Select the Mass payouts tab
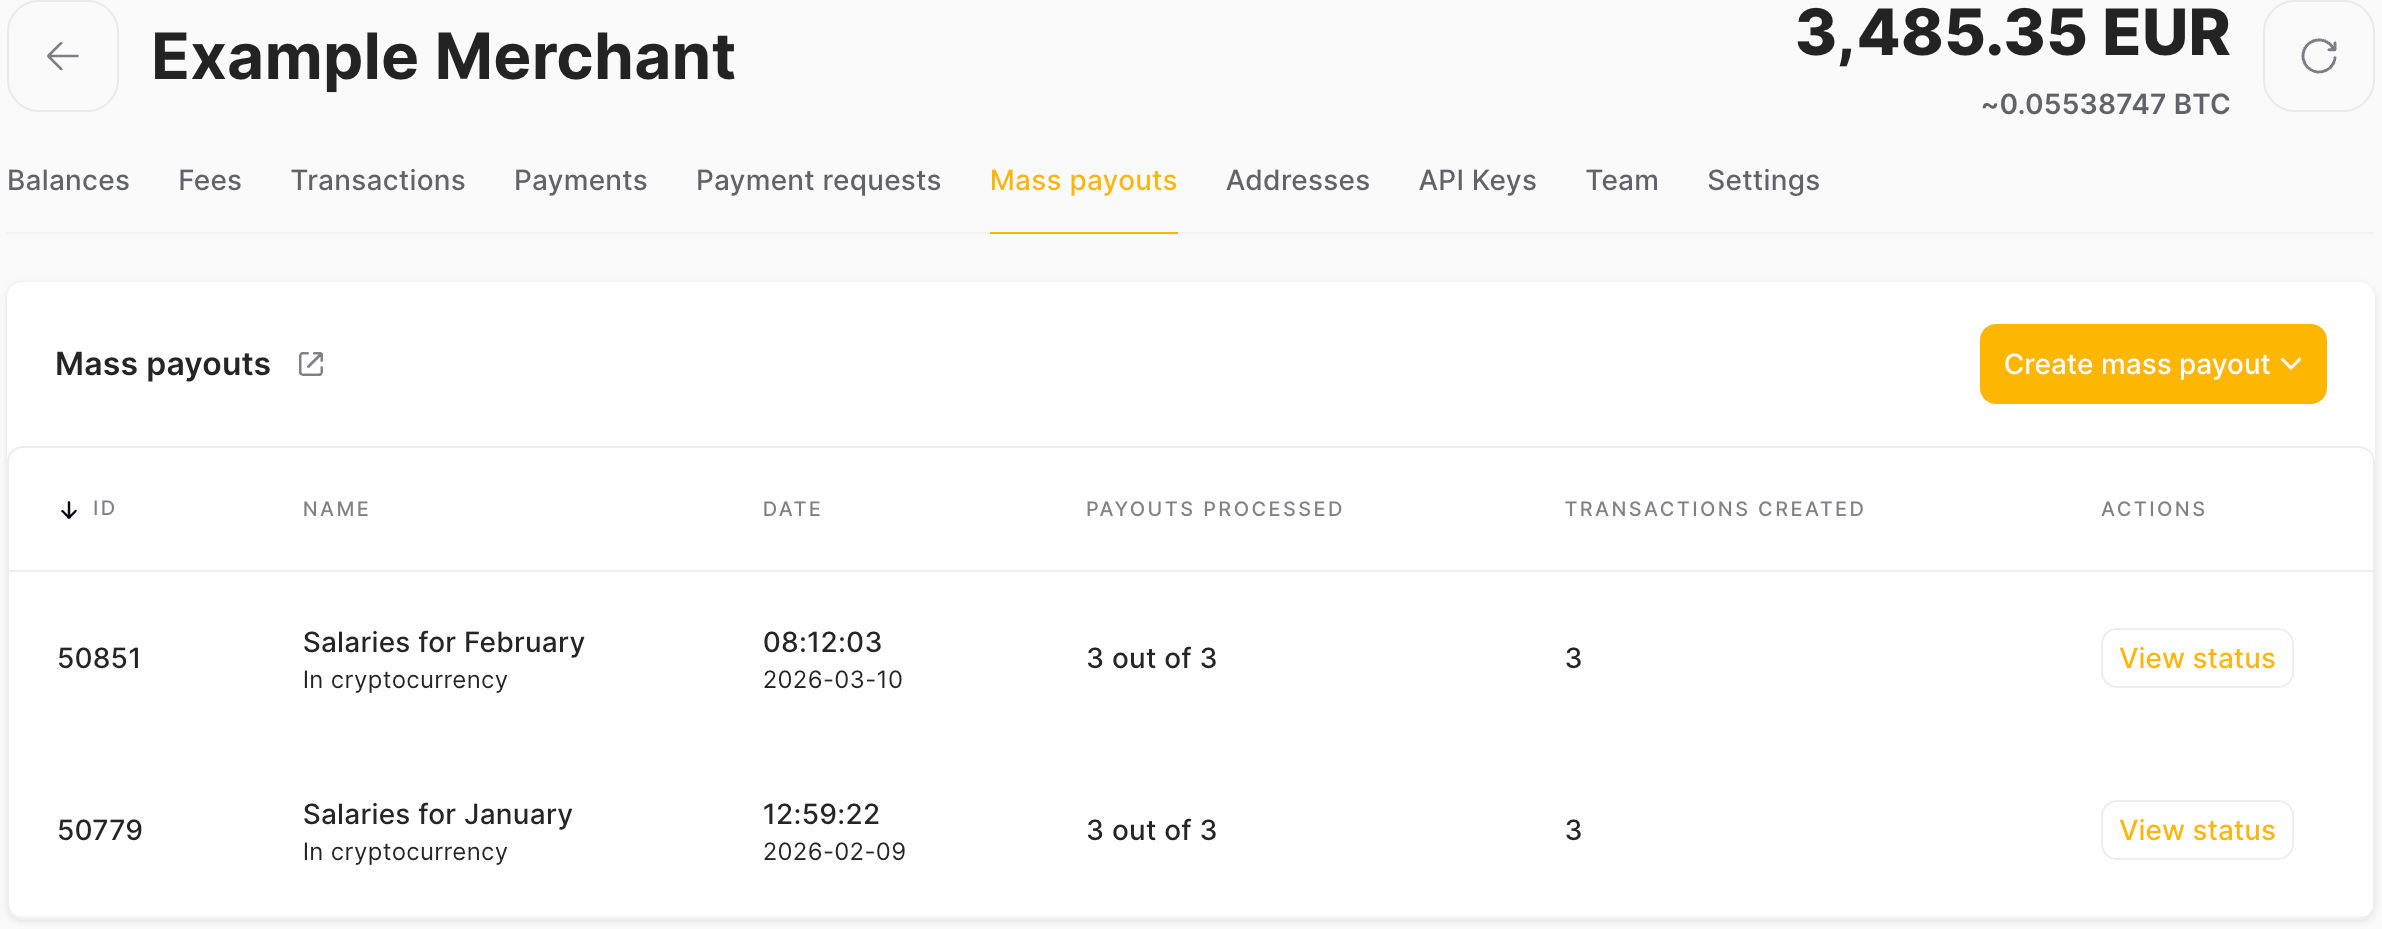2382x929 pixels. [x=1084, y=180]
